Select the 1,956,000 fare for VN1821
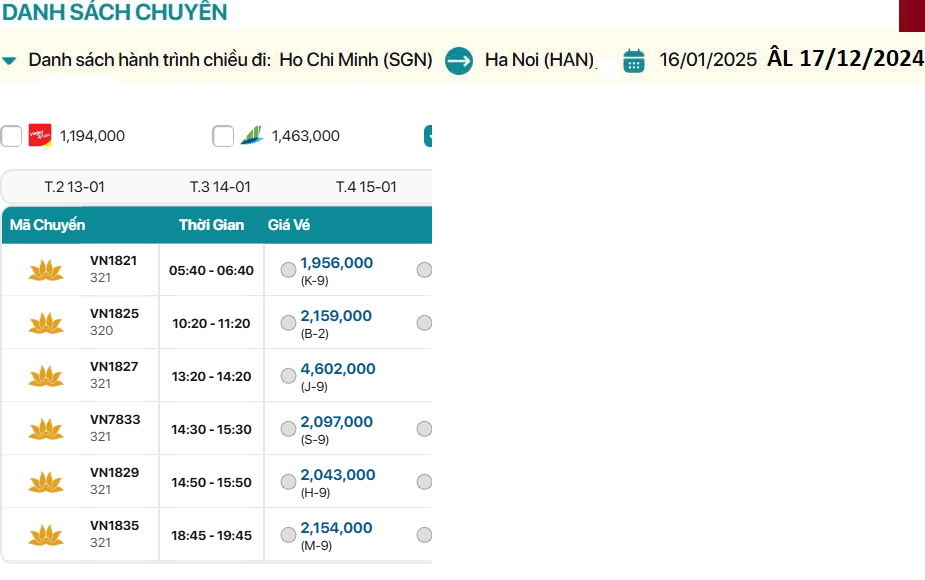 click(x=288, y=270)
